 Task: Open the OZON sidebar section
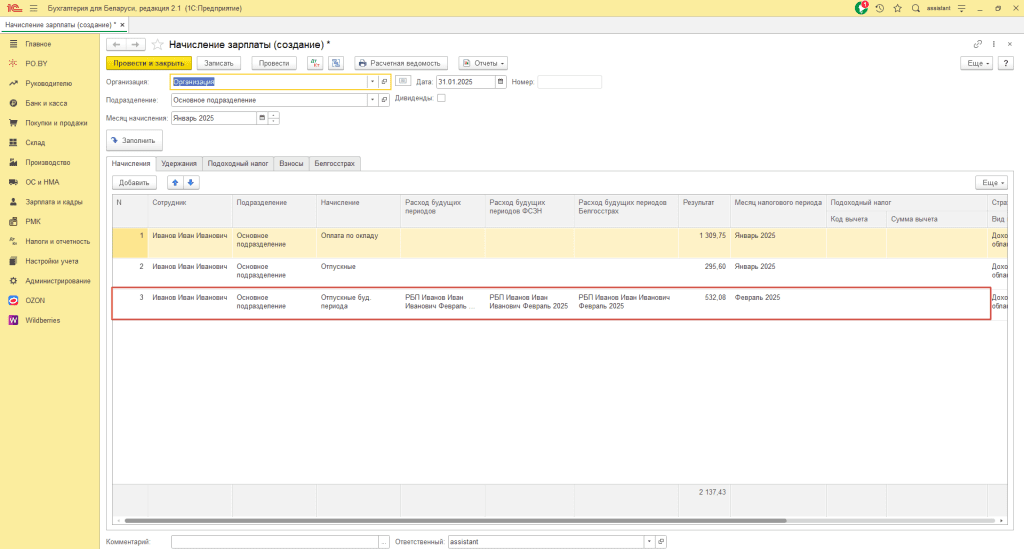35,300
